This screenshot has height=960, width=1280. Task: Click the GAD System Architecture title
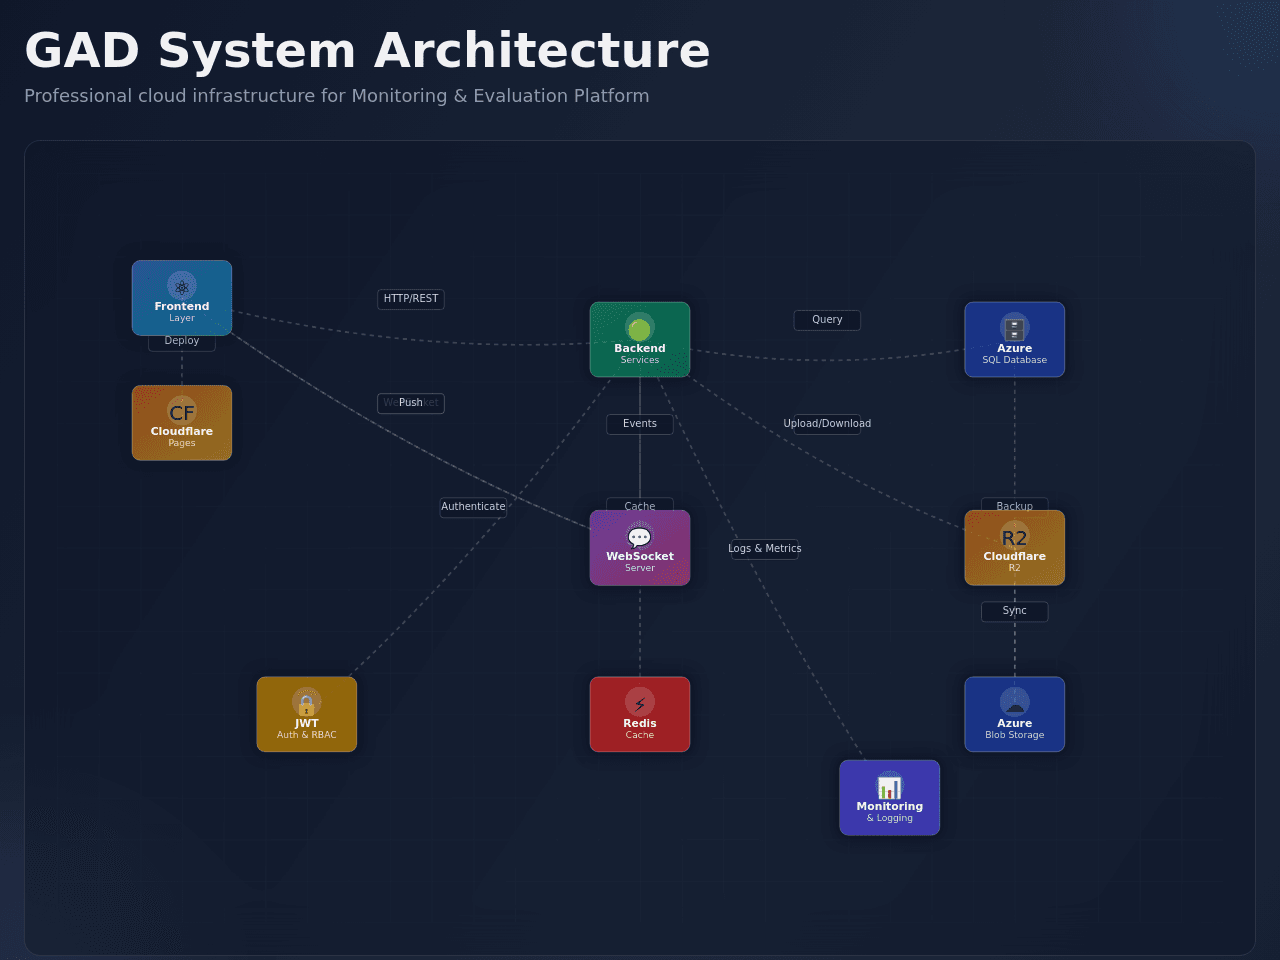point(367,51)
